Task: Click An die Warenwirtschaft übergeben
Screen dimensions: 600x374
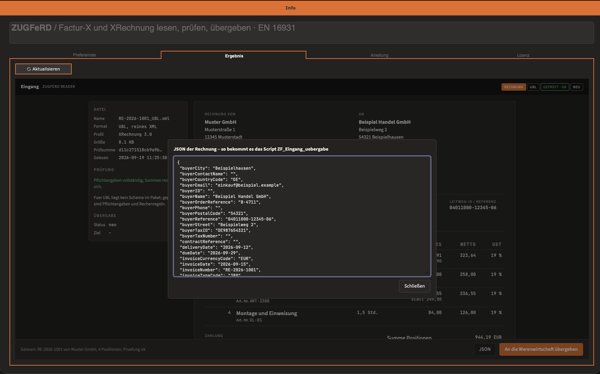Action: [541, 349]
